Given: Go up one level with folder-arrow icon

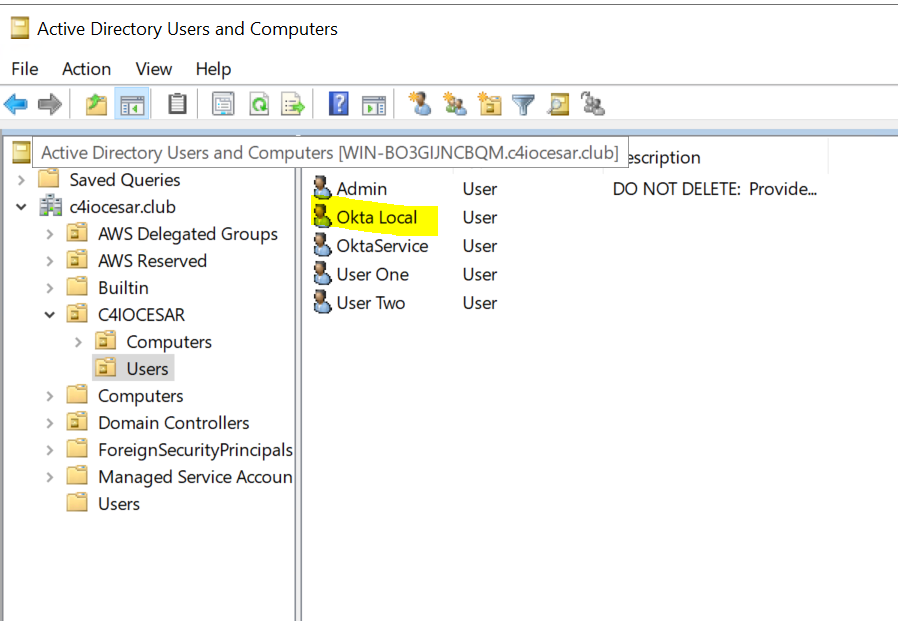Looking at the screenshot, I should [x=96, y=104].
